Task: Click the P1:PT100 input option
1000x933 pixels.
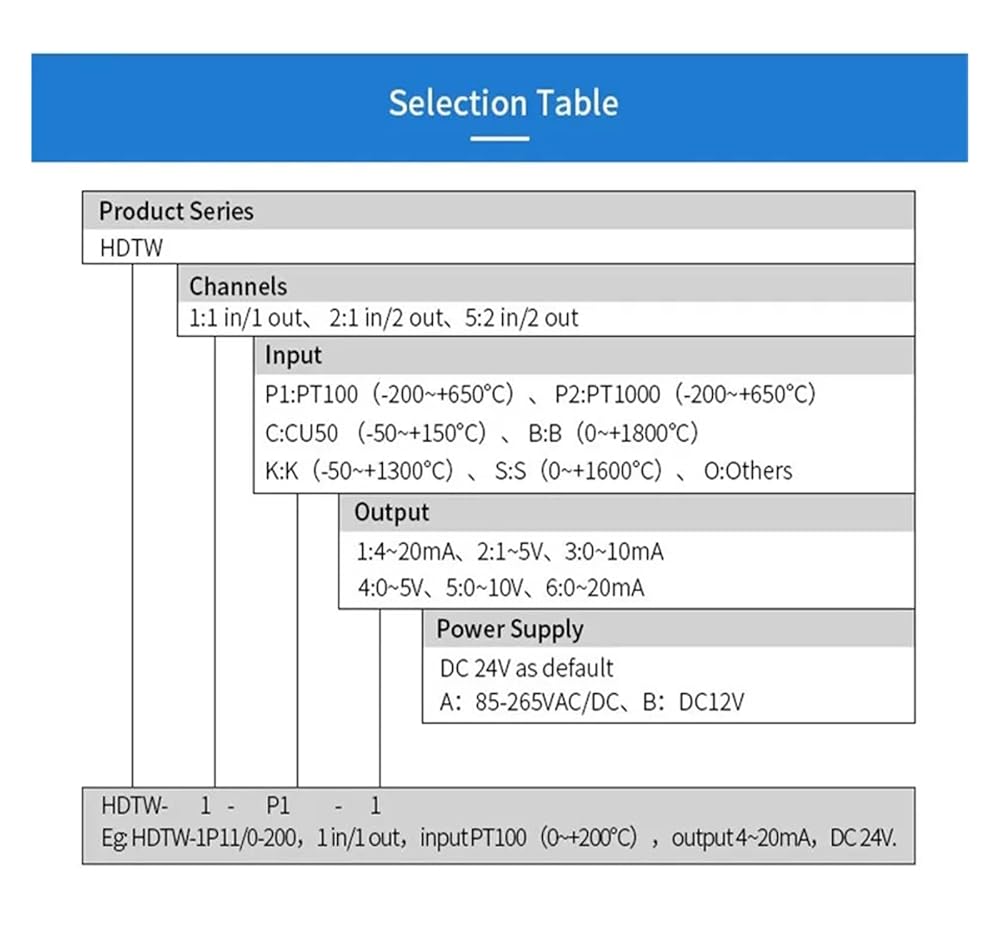Action: [x=389, y=394]
